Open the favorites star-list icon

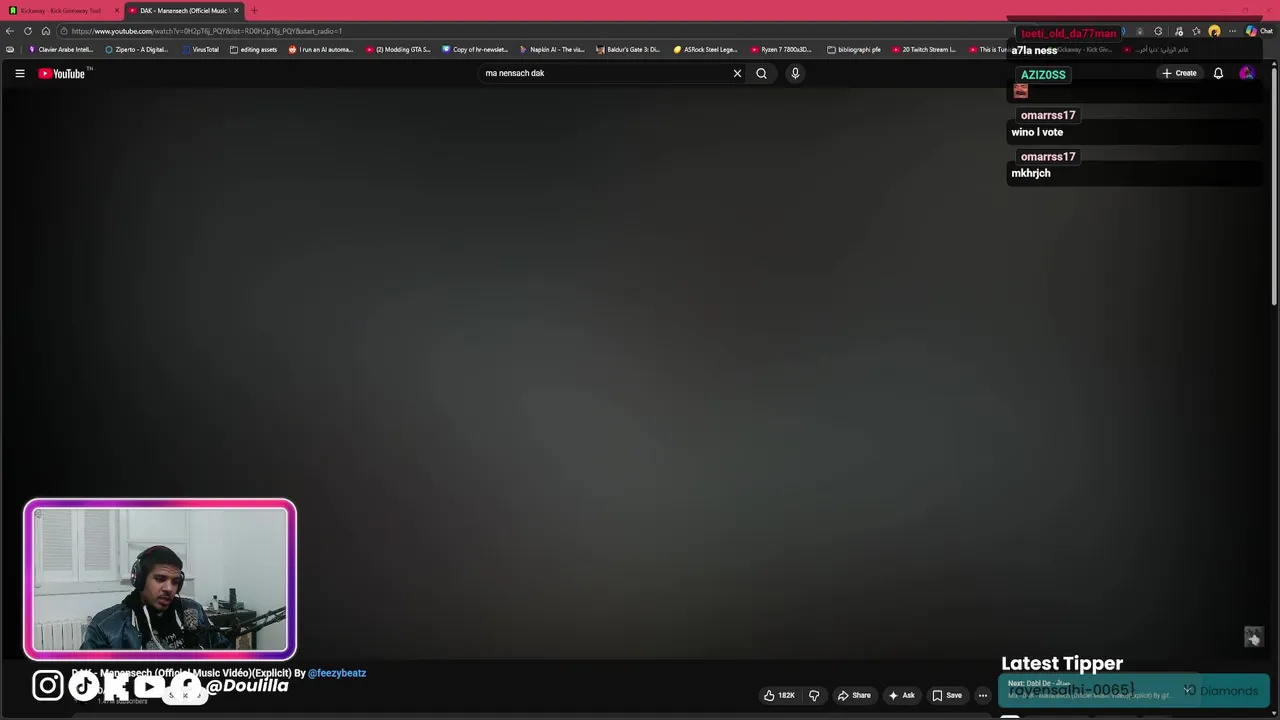coord(1196,31)
